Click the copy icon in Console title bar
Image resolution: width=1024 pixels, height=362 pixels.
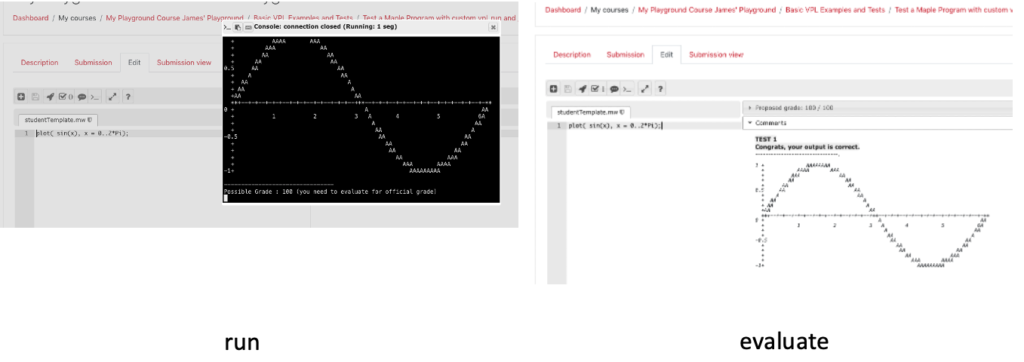coord(238,27)
